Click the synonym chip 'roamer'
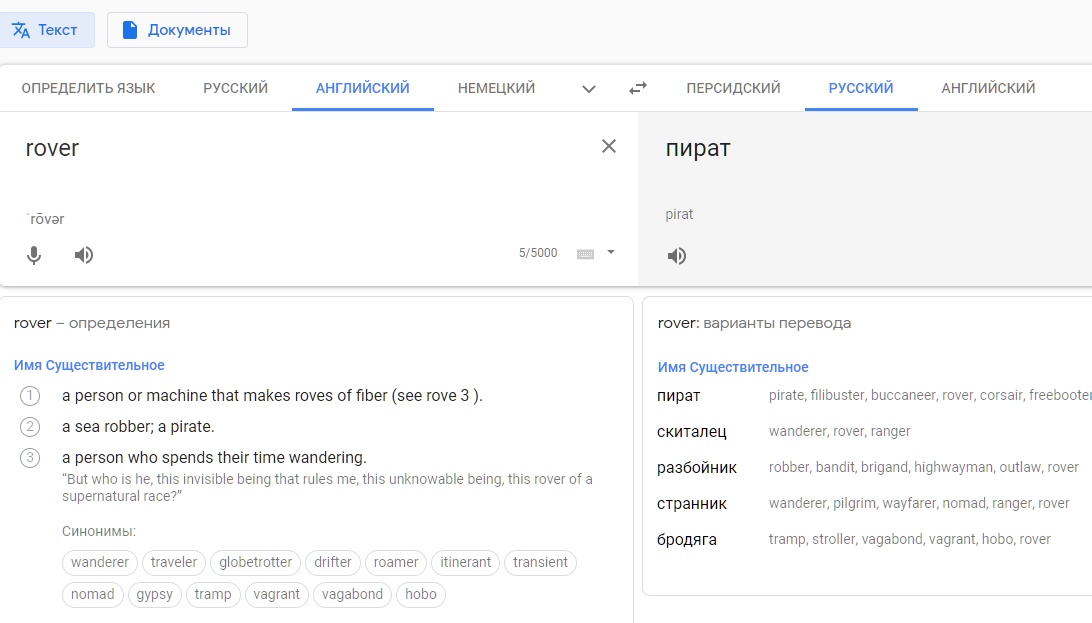Image resolution: width=1092 pixels, height=623 pixels. pyautogui.click(x=396, y=562)
